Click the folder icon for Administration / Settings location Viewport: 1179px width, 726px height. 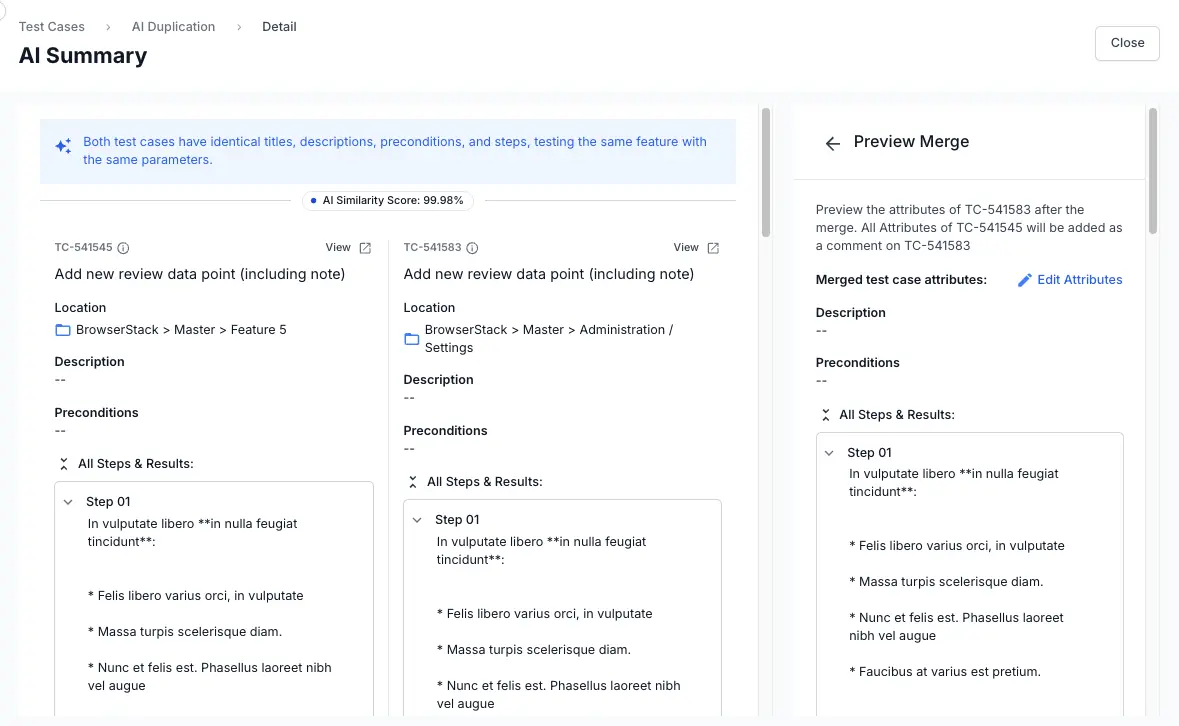(x=412, y=339)
